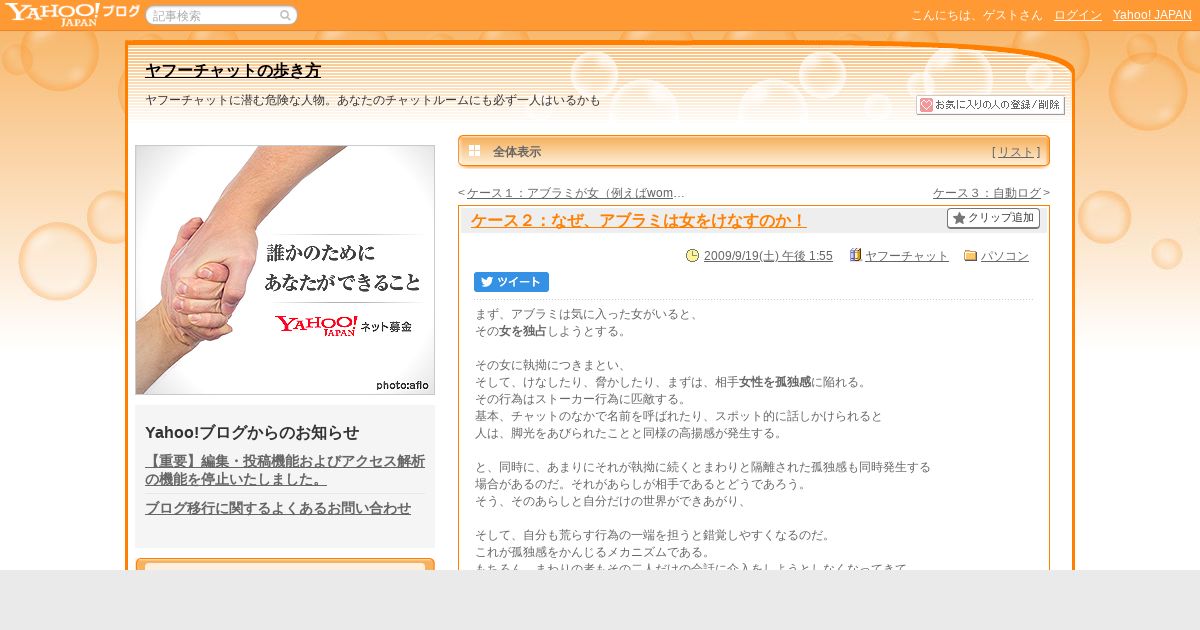Viewport: 1200px width, 630px height.
Task: Click the 全体表示 grid icon
Action: click(475, 151)
